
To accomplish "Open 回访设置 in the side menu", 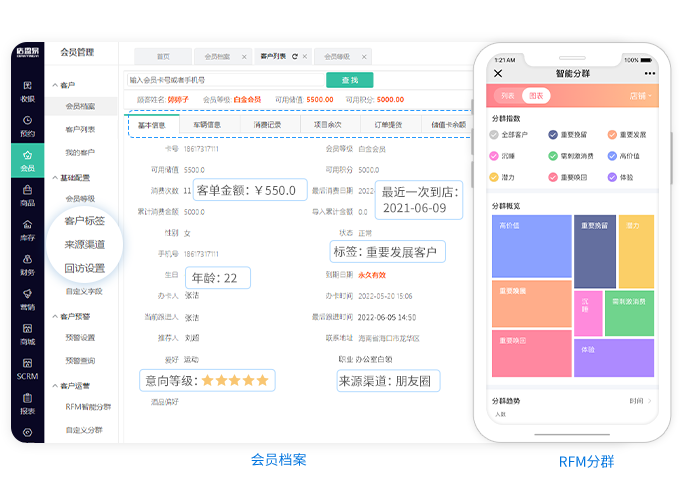I will tap(85, 268).
